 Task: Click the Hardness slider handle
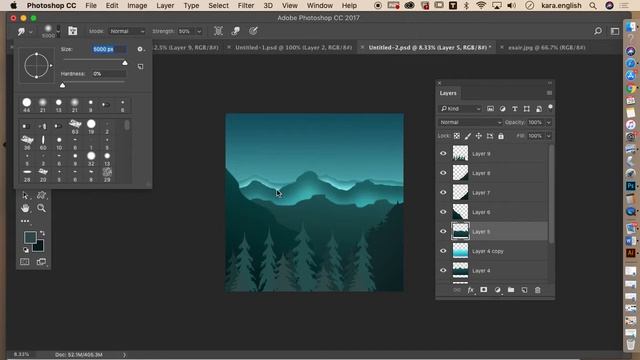[x=62, y=85]
